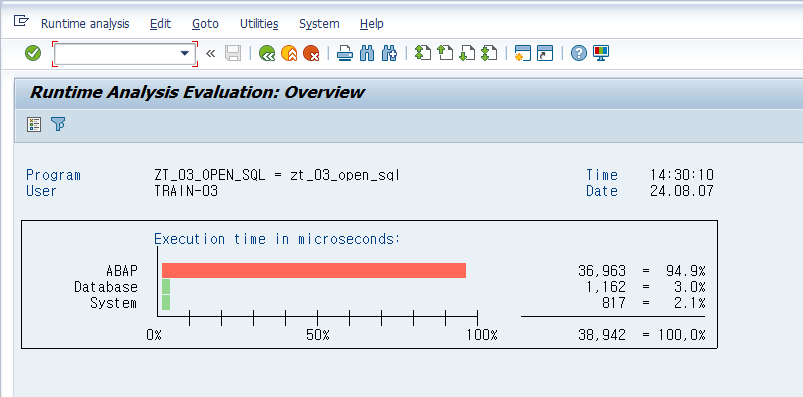Click the ABAP row label

coord(122,270)
